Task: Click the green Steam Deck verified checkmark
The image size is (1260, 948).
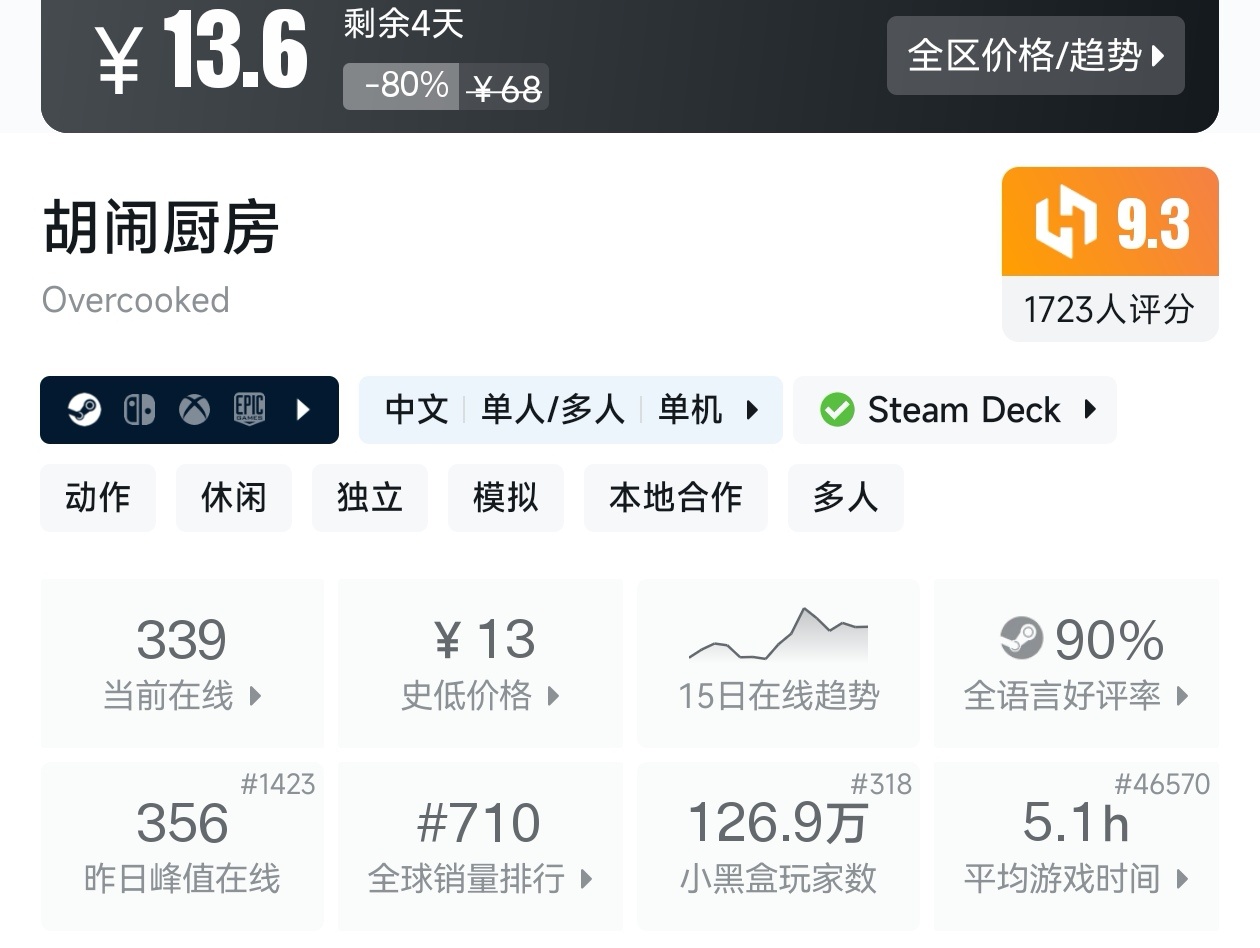Action: pos(837,410)
